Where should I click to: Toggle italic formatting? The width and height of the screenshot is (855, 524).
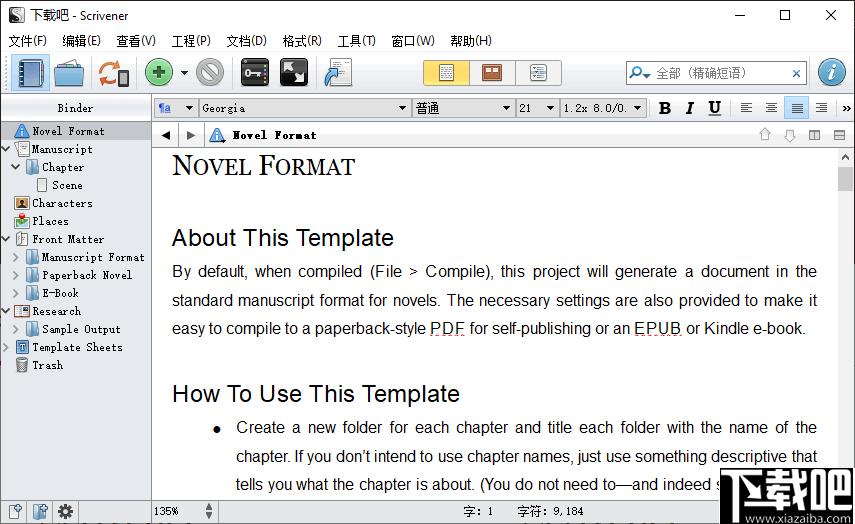pos(689,108)
